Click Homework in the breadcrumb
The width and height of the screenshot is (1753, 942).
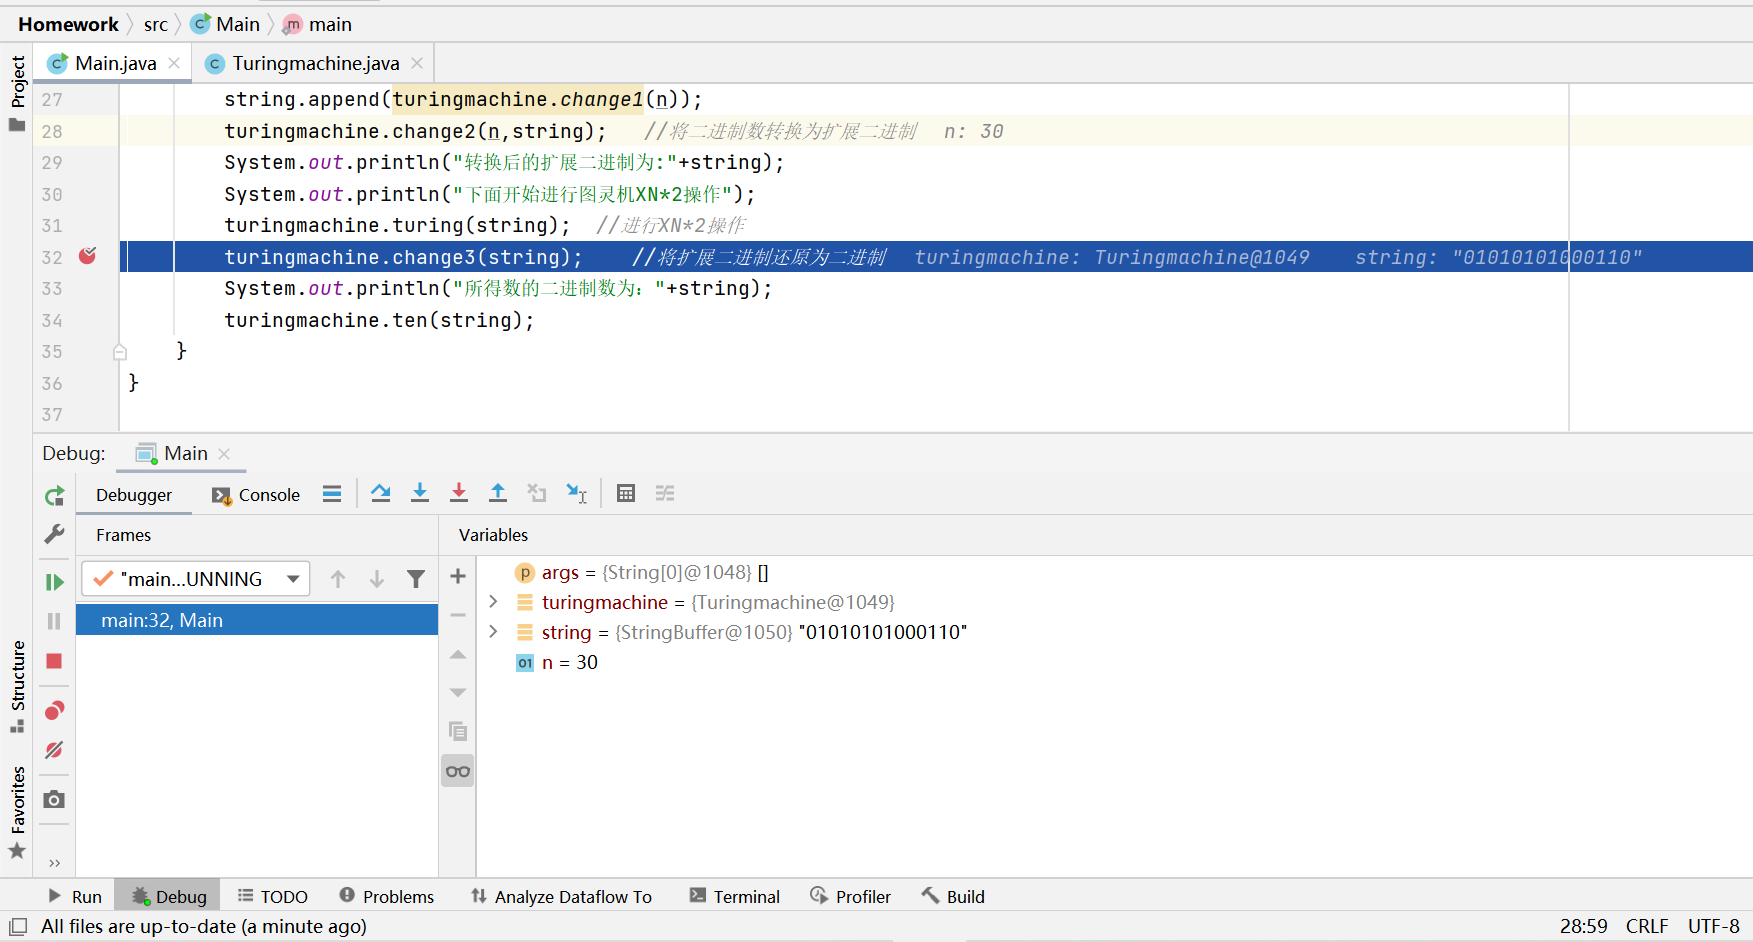point(68,24)
